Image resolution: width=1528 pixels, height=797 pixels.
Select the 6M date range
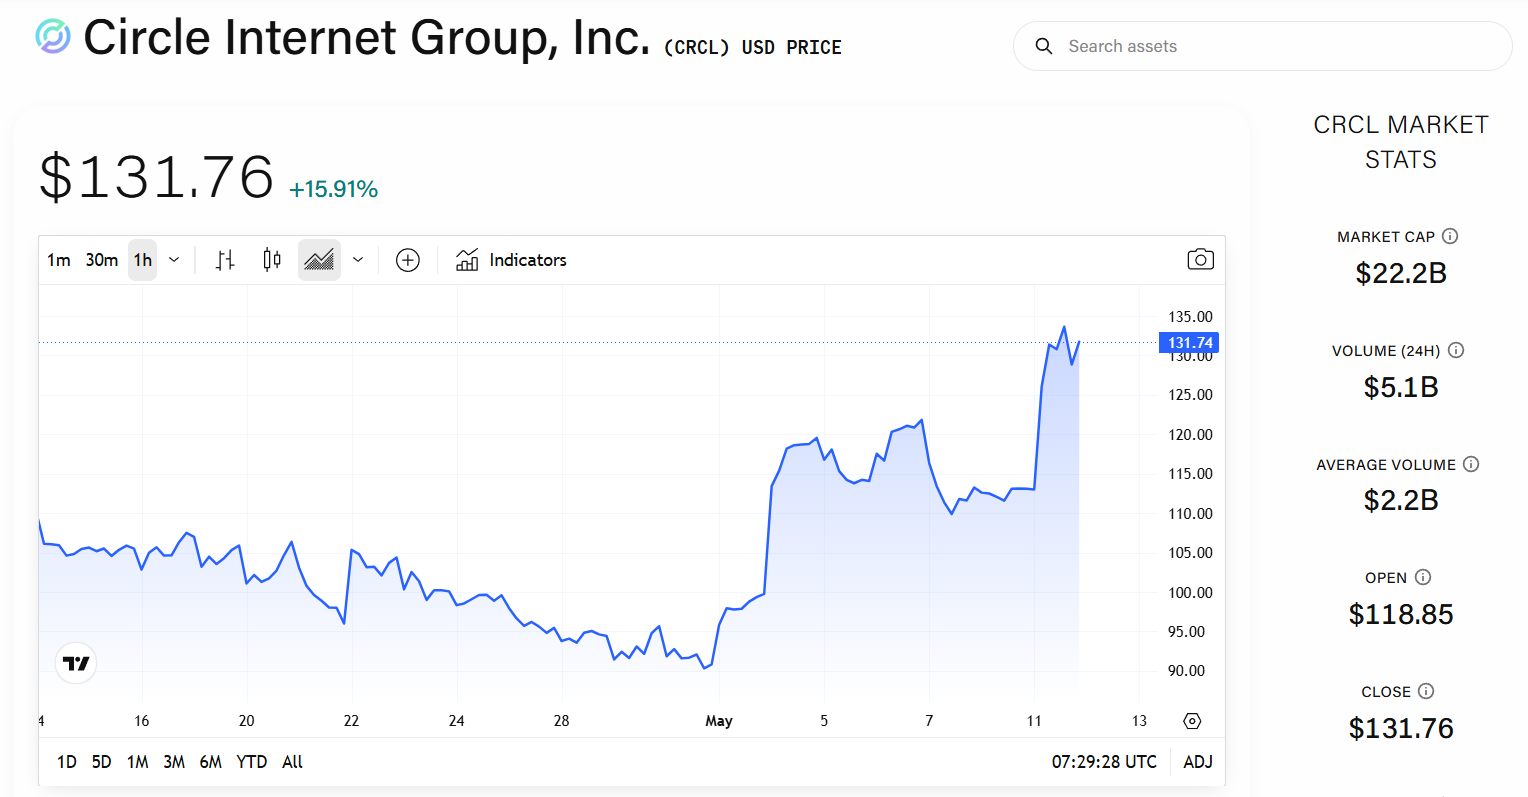[211, 762]
